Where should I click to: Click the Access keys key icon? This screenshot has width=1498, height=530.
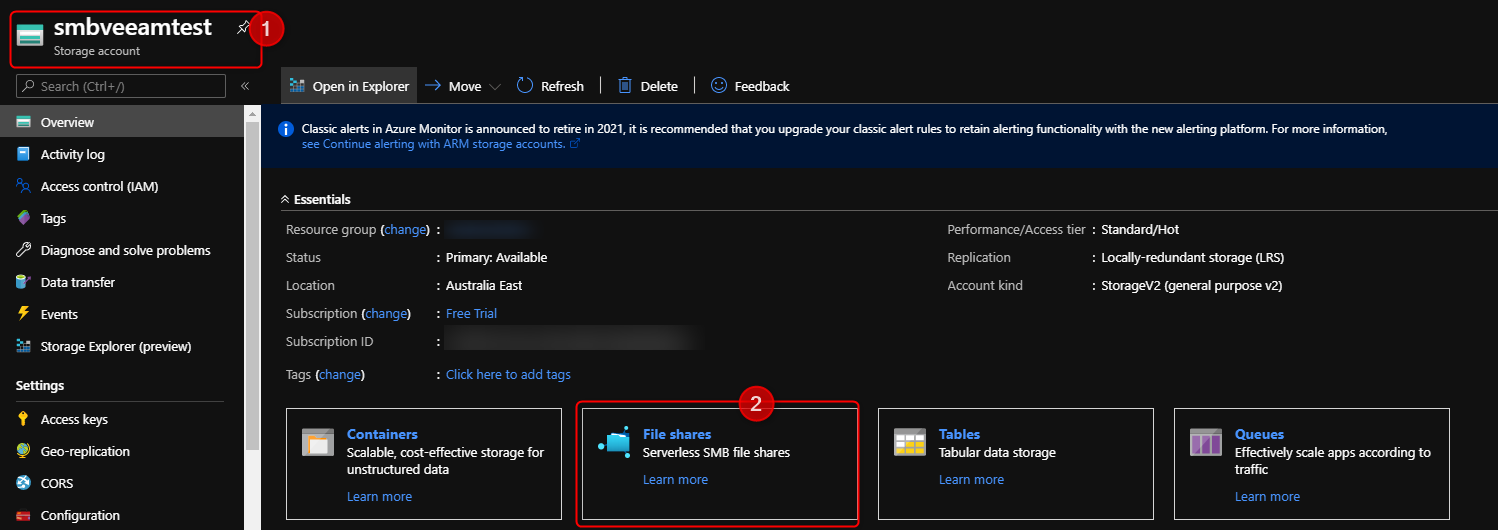coord(24,419)
